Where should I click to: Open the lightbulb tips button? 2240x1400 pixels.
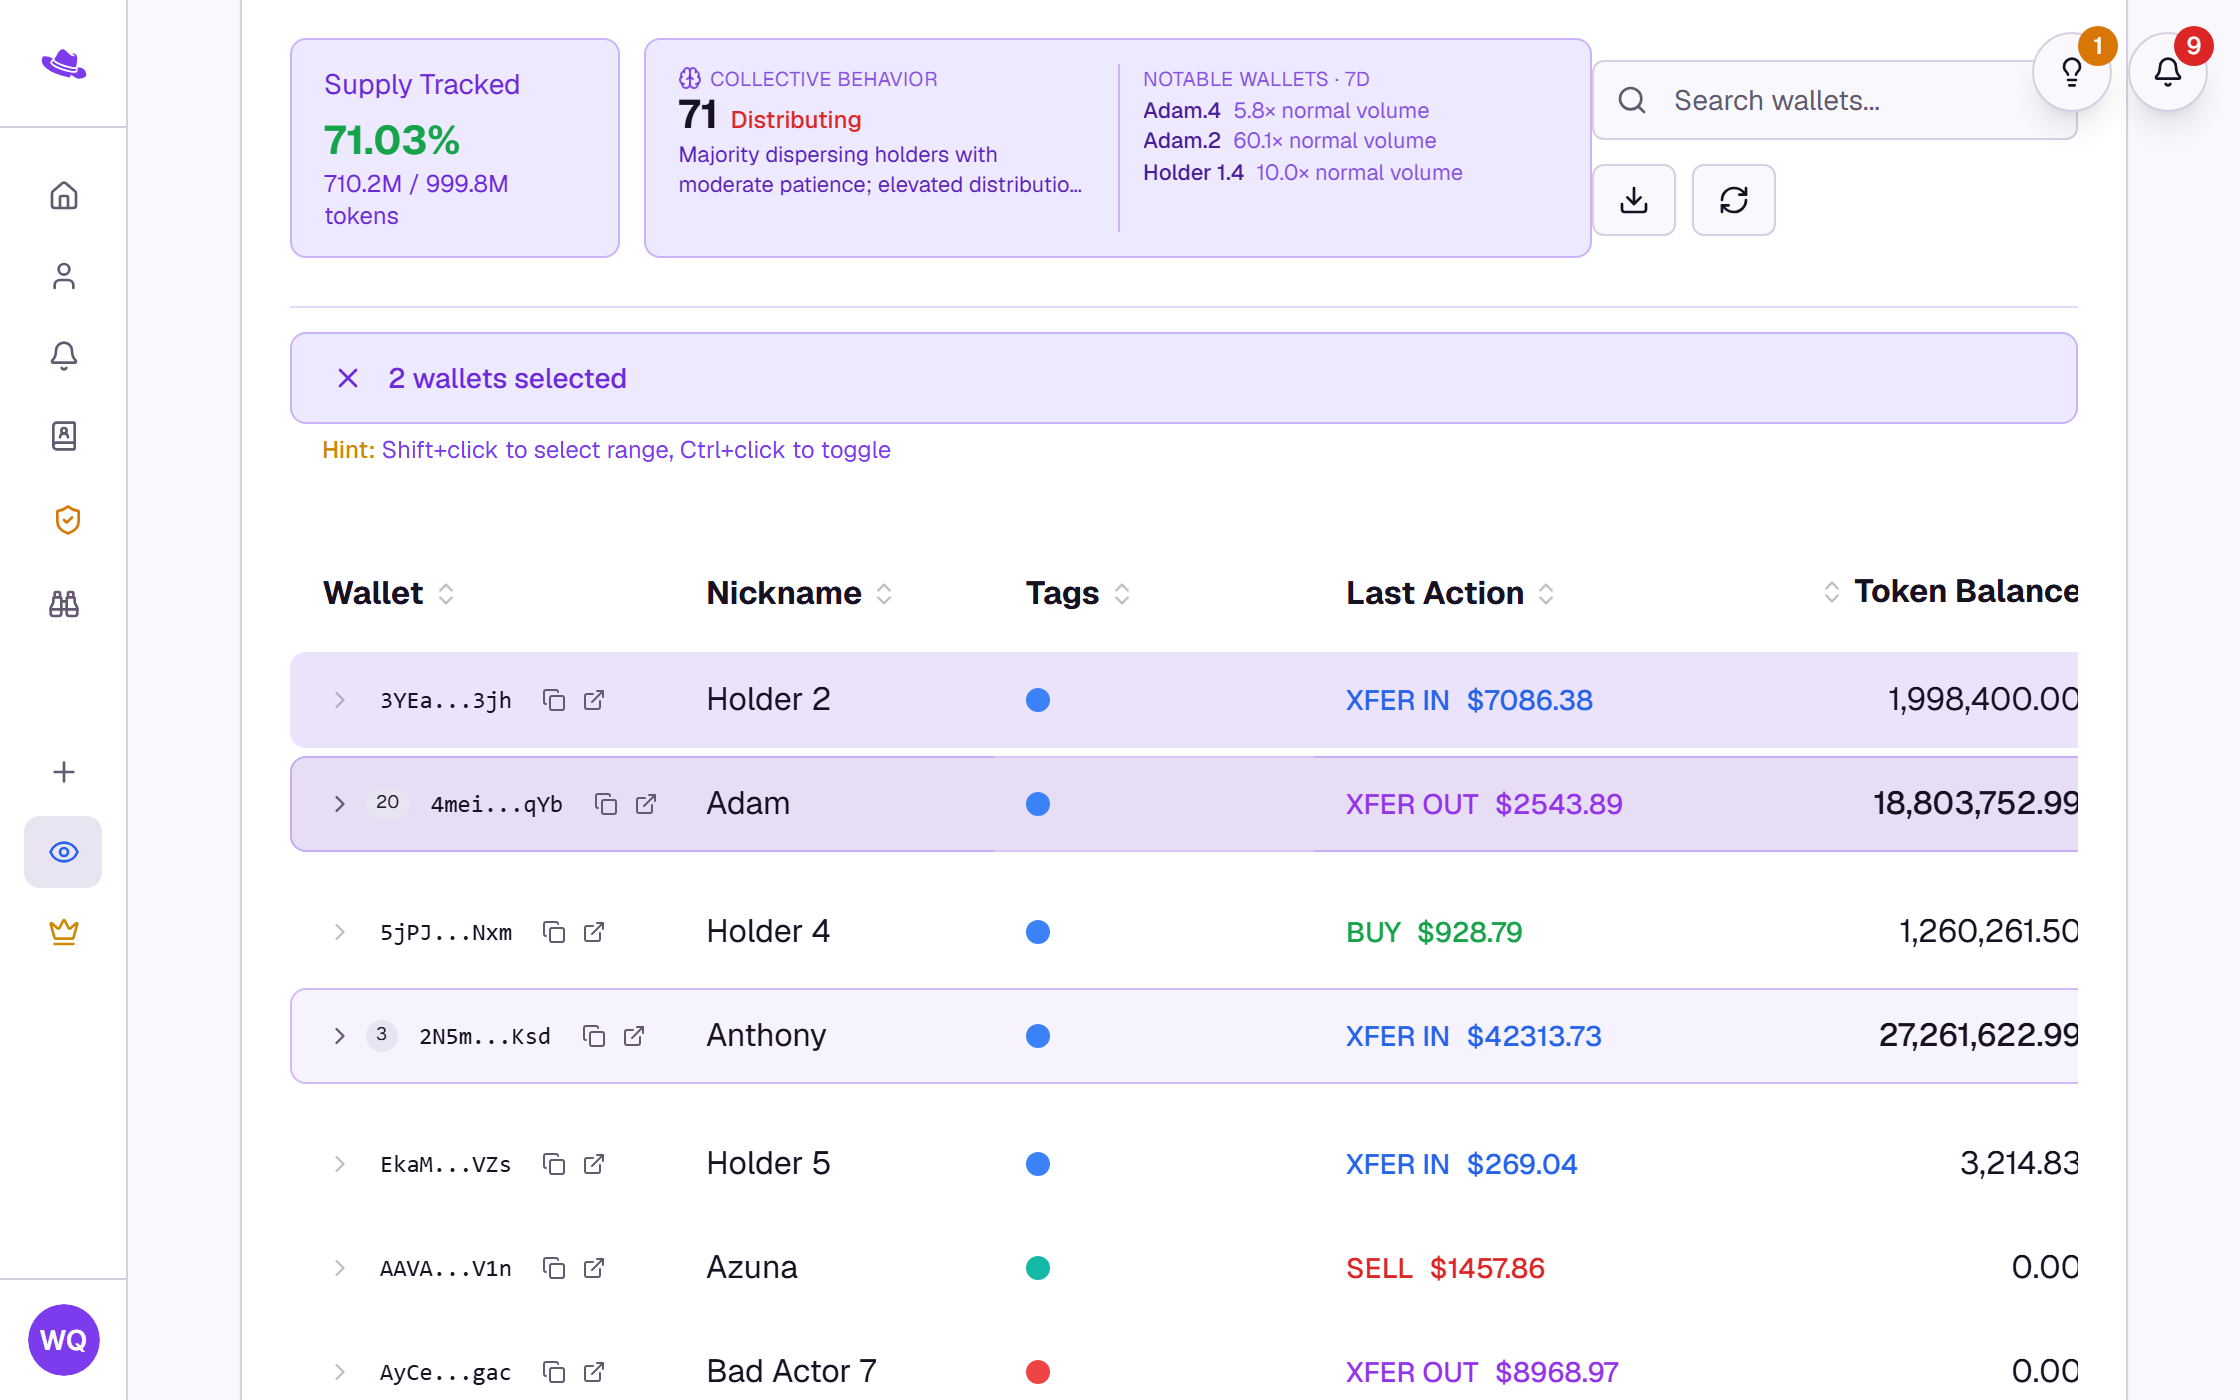pos(2072,72)
